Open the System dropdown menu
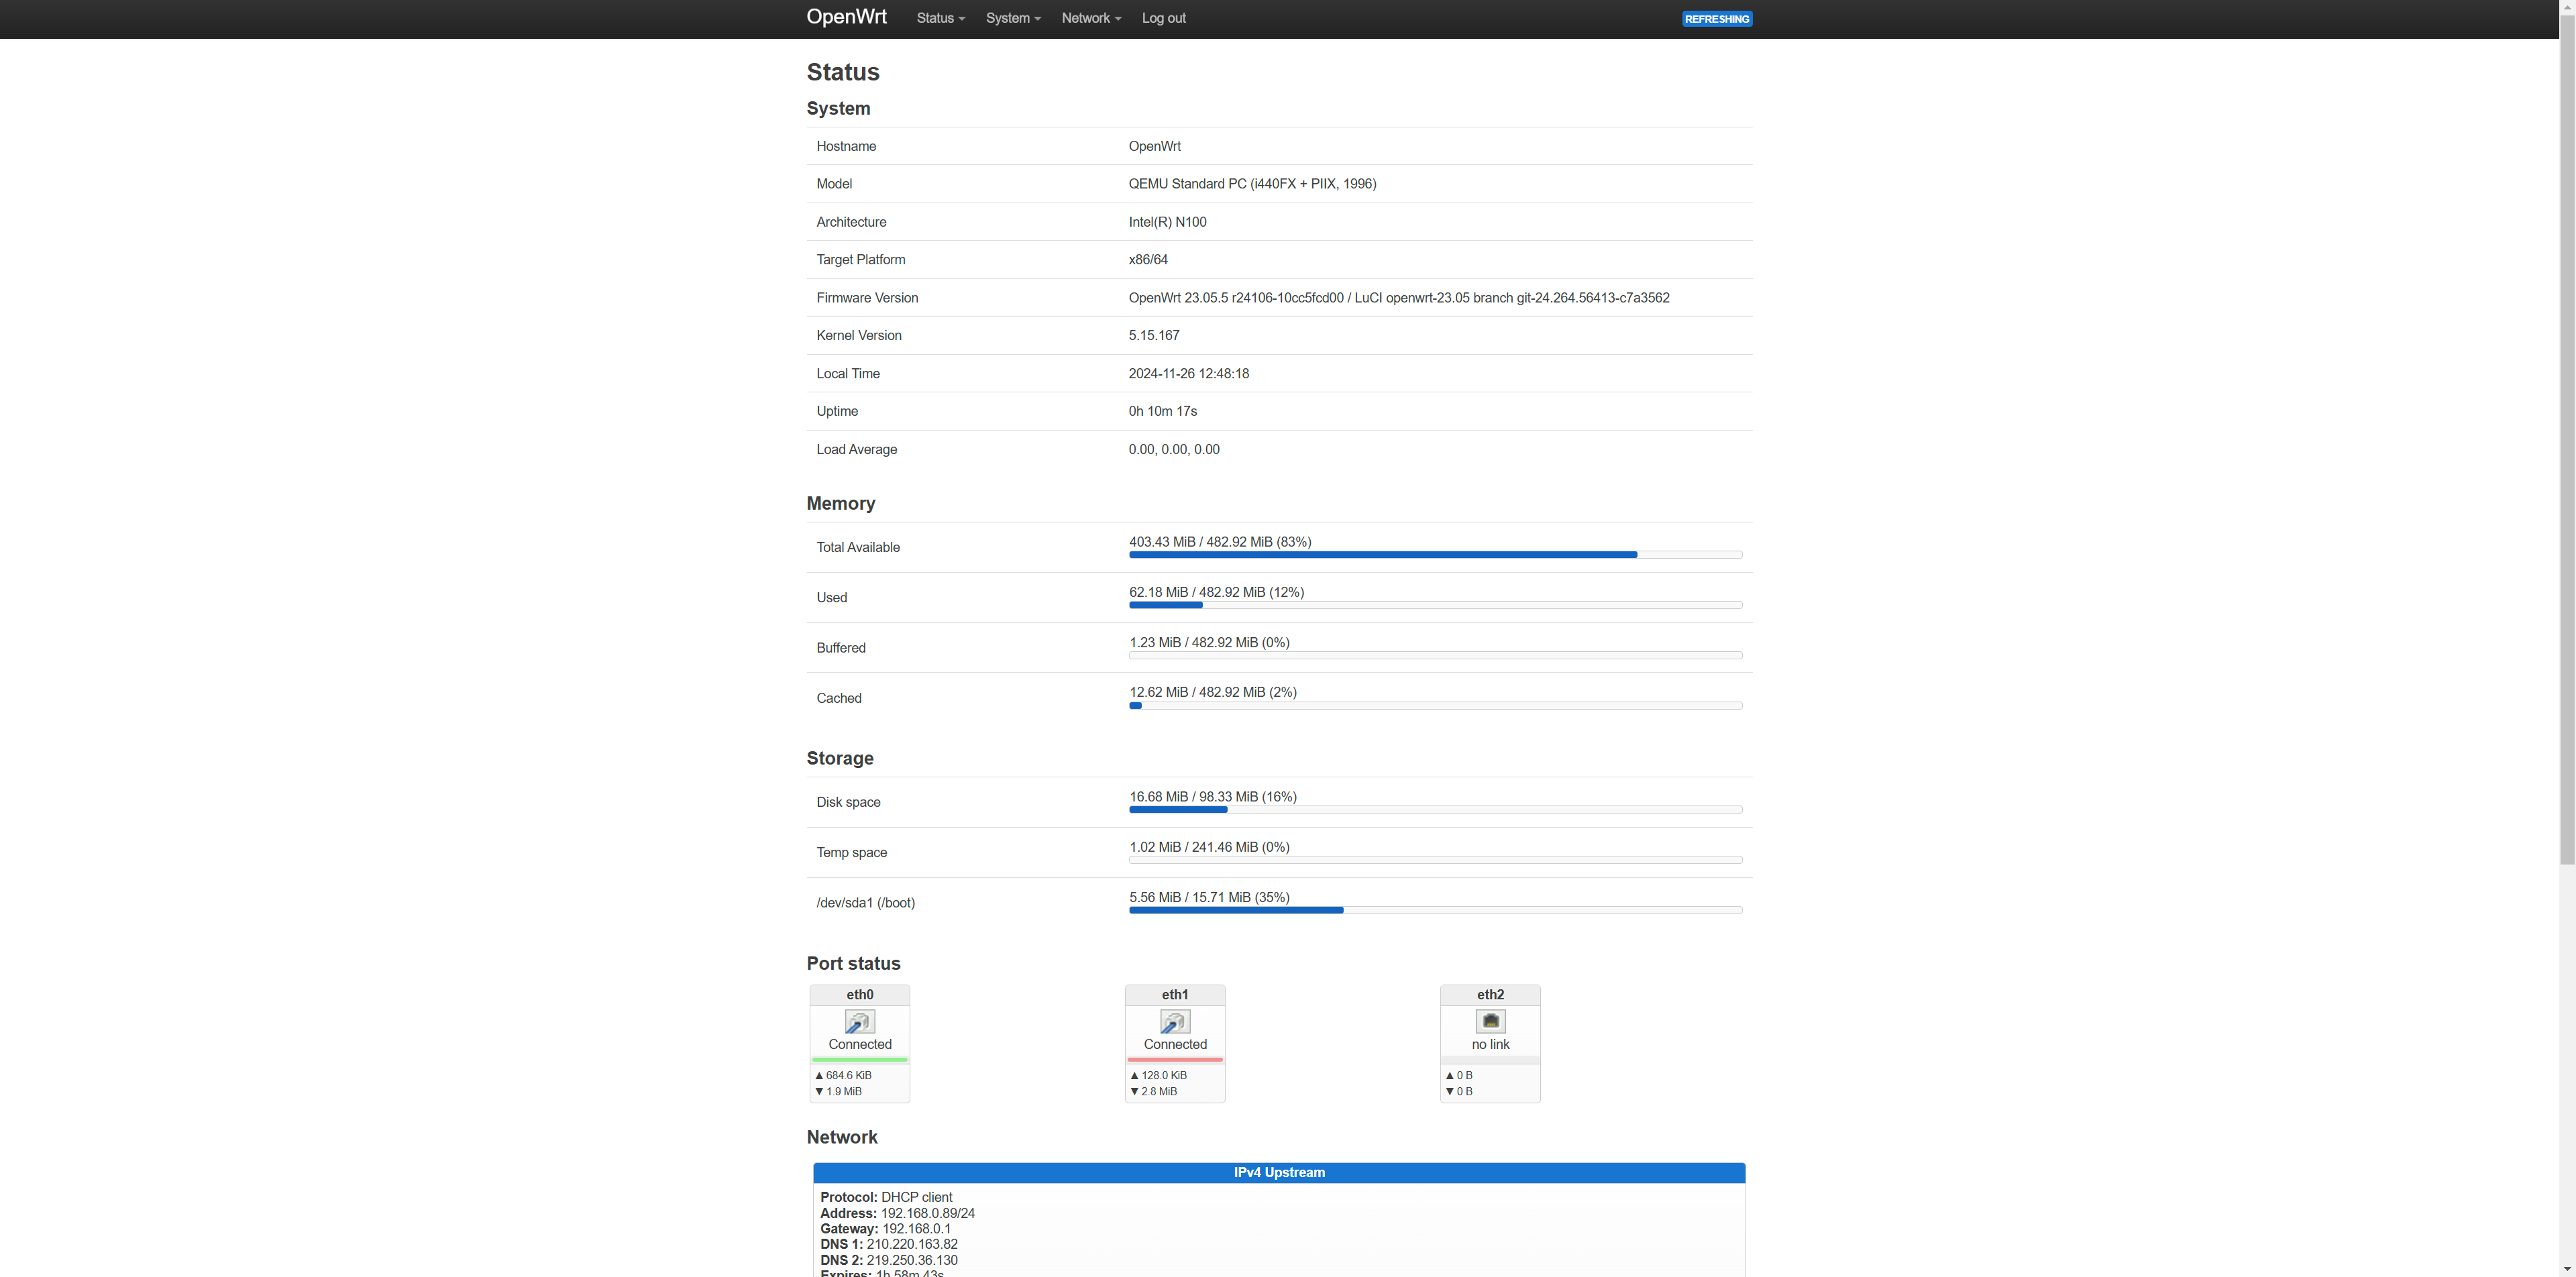This screenshot has width=2576, height=1277. [1013, 18]
